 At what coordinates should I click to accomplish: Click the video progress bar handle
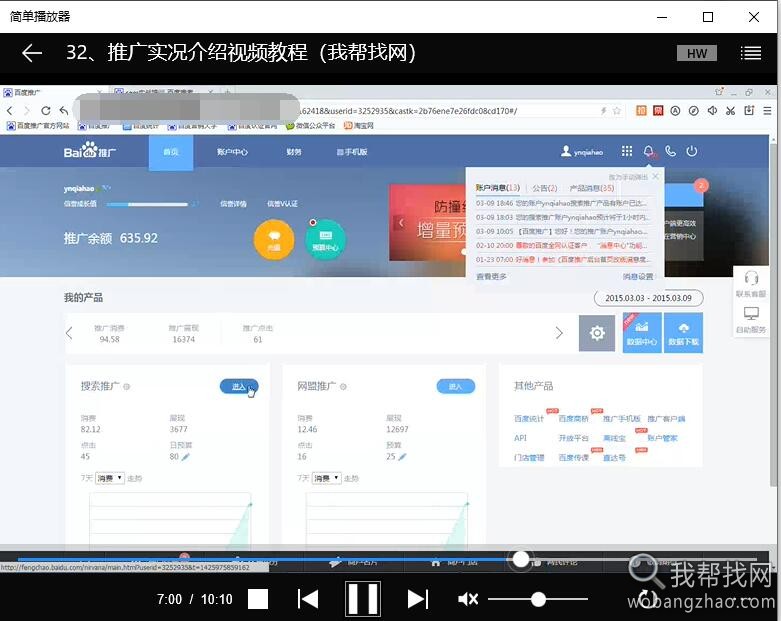(x=521, y=559)
